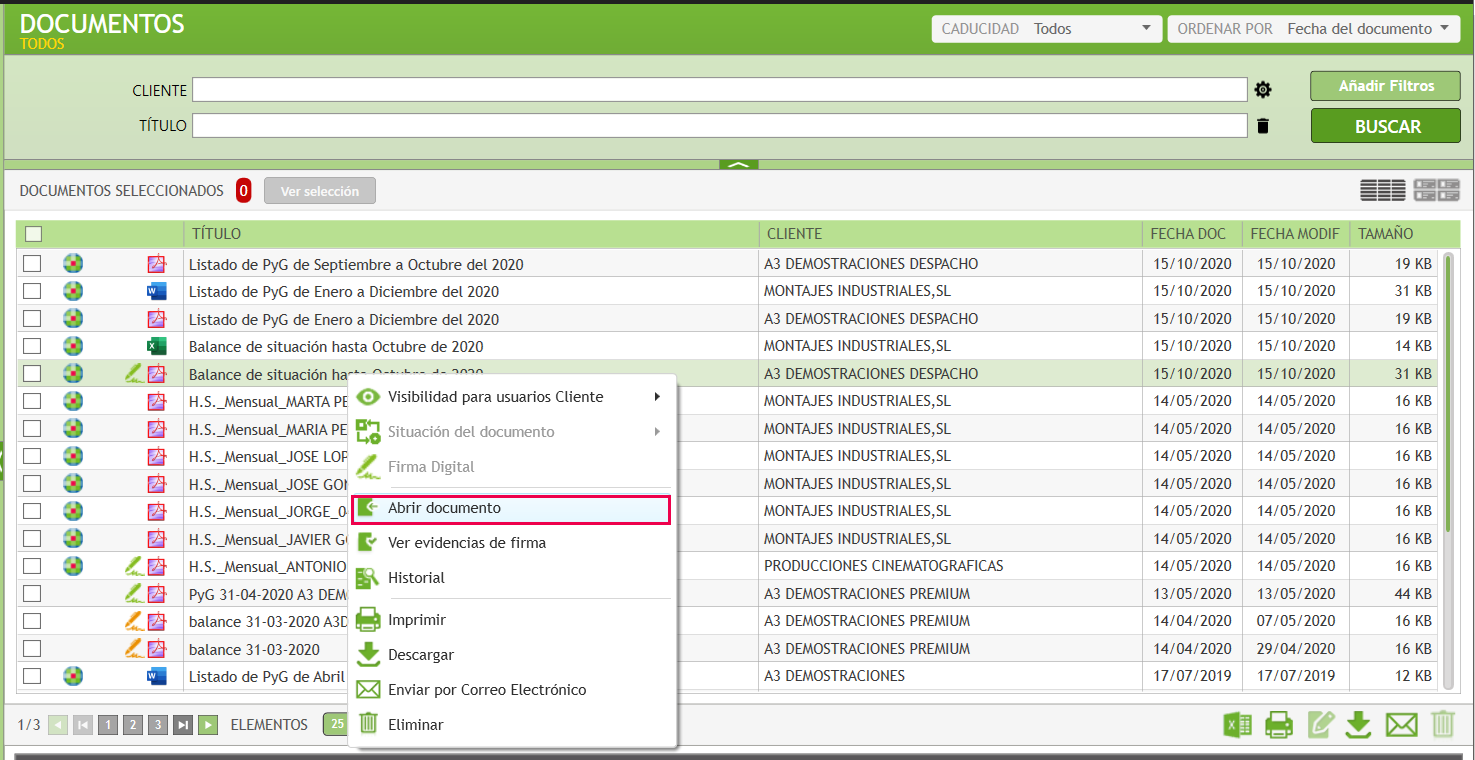Image resolution: width=1475 pixels, height=760 pixels.
Task: Check the box for PyG 31-04-2020 row
Action: [32, 593]
